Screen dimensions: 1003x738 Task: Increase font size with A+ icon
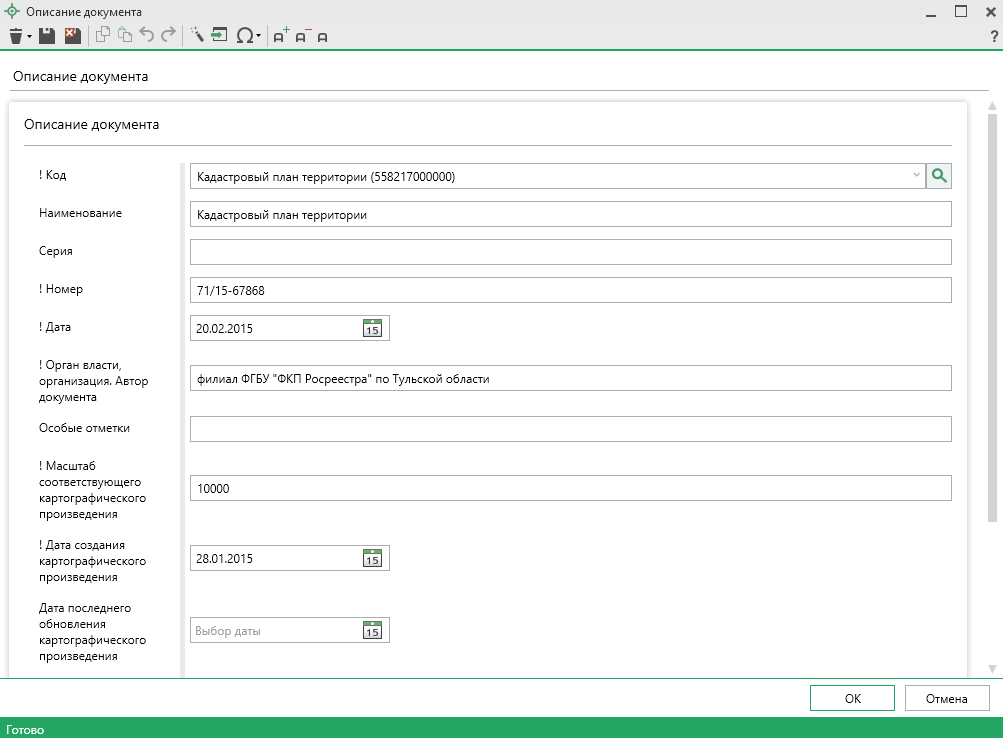280,36
